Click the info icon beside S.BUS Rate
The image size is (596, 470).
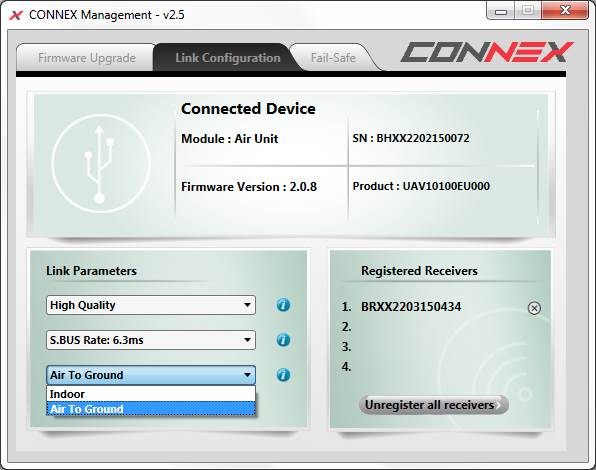pos(283,340)
